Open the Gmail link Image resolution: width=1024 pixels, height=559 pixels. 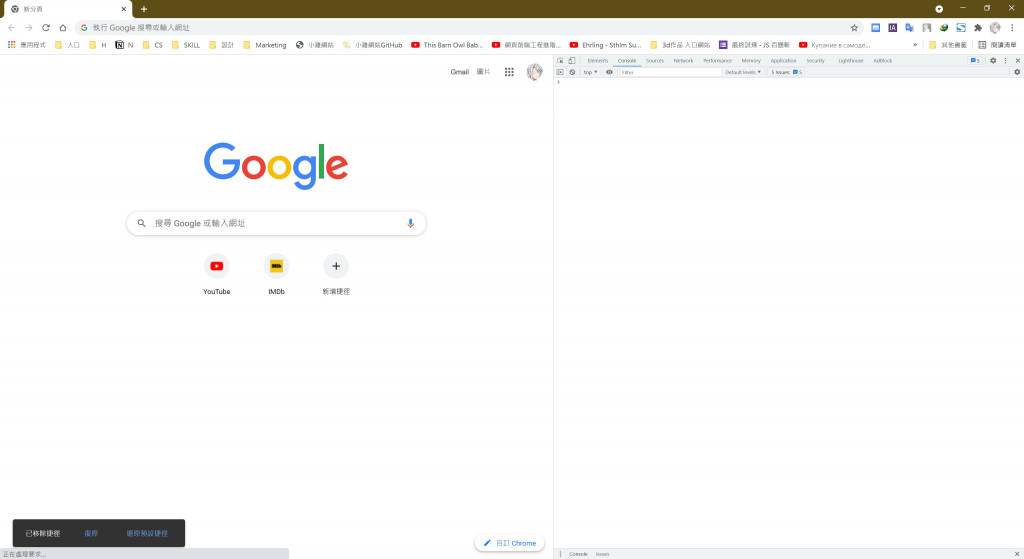click(460, 72)
